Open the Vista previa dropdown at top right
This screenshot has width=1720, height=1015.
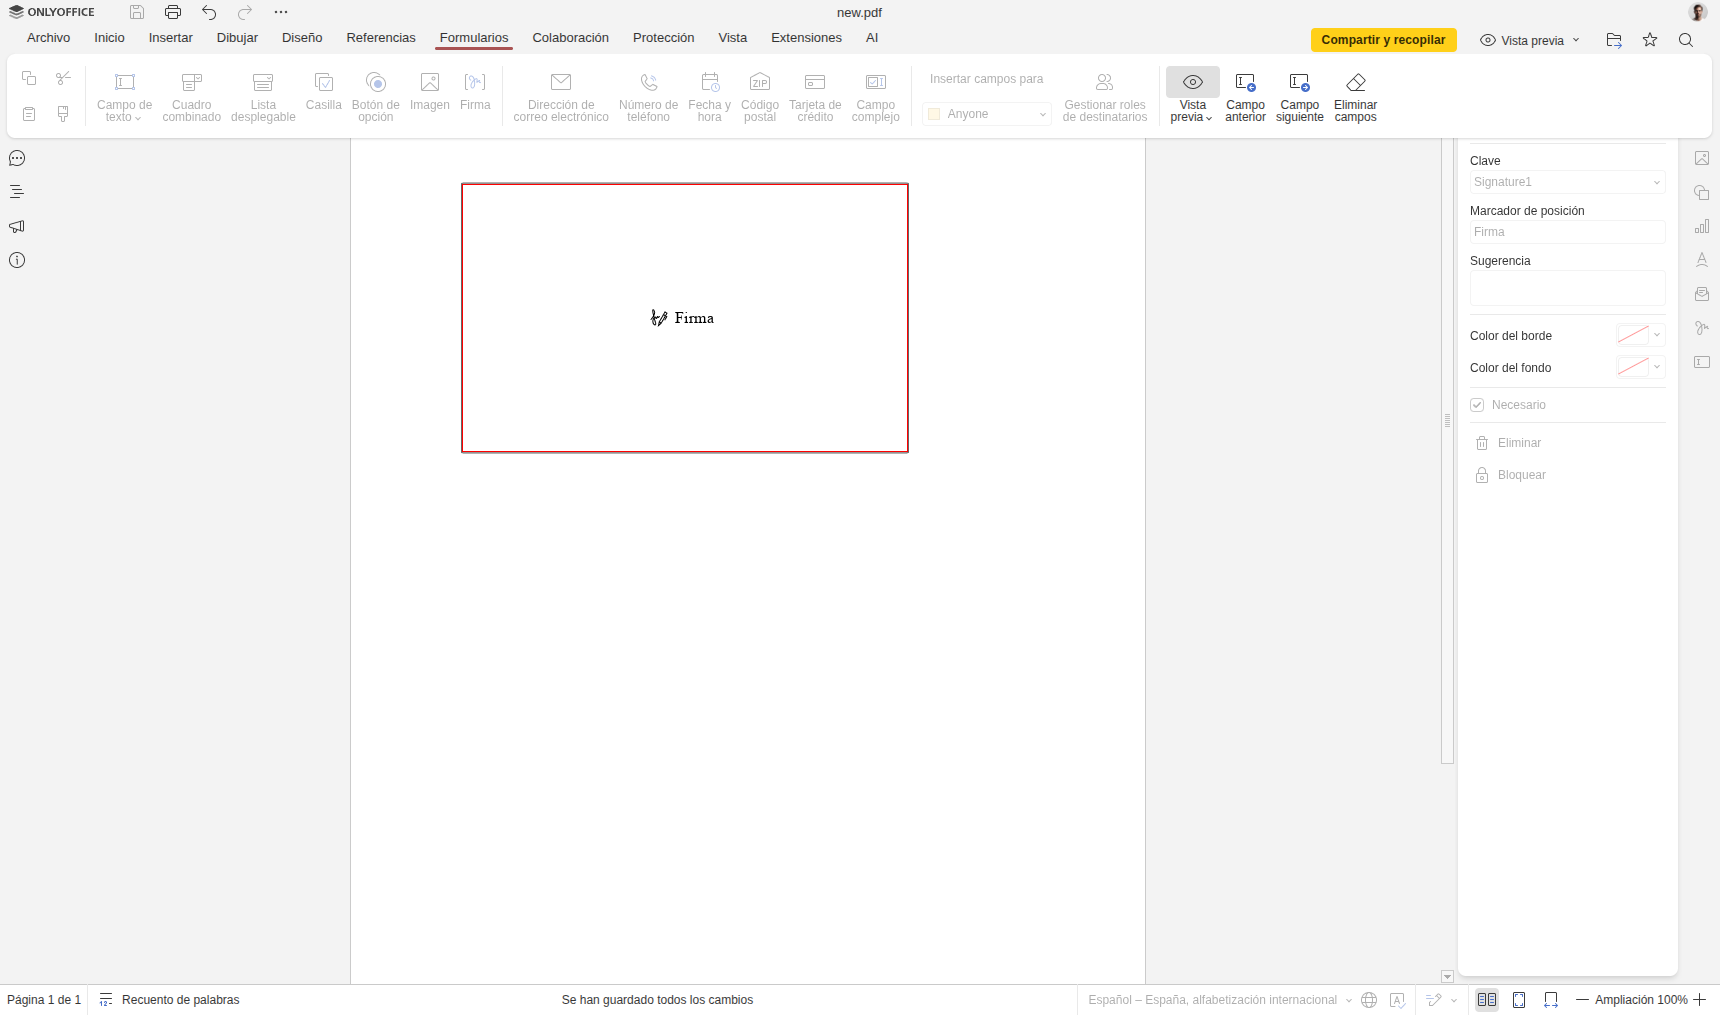[x=1530, y=40]
